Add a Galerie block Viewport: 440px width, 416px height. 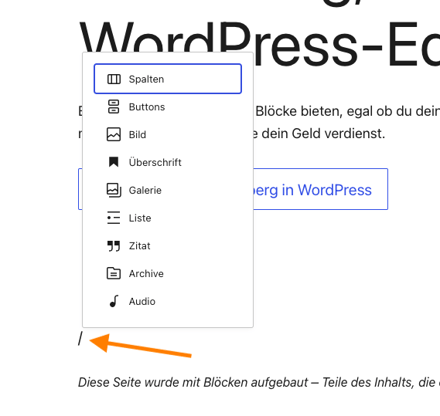pos(168,190)
